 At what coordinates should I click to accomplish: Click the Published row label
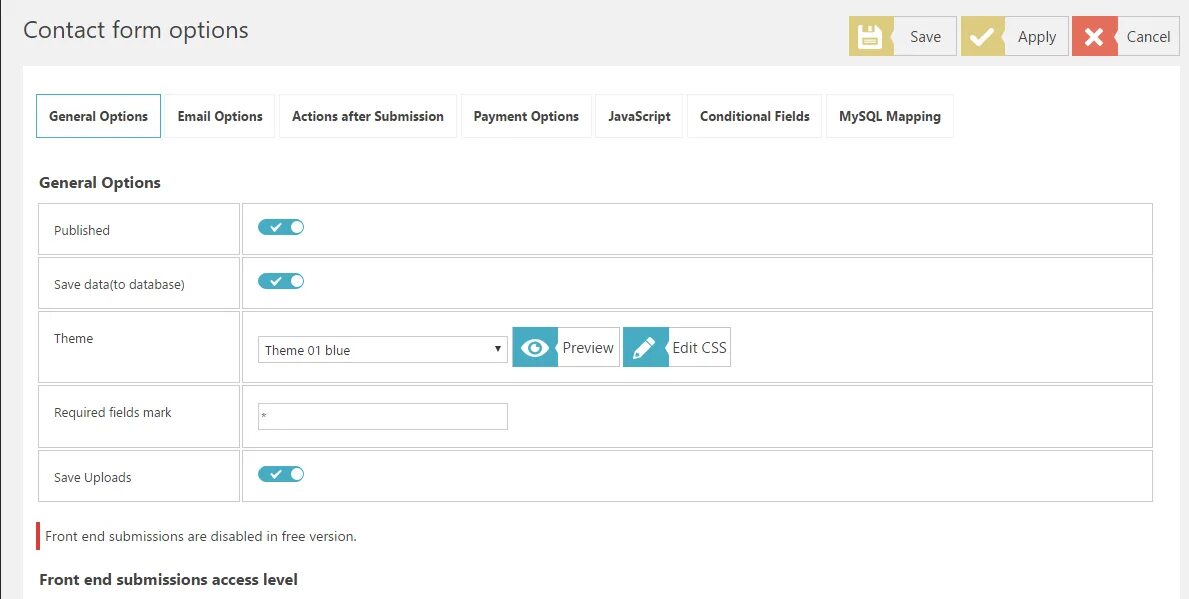pyautogui.click(x=82, y=231)
